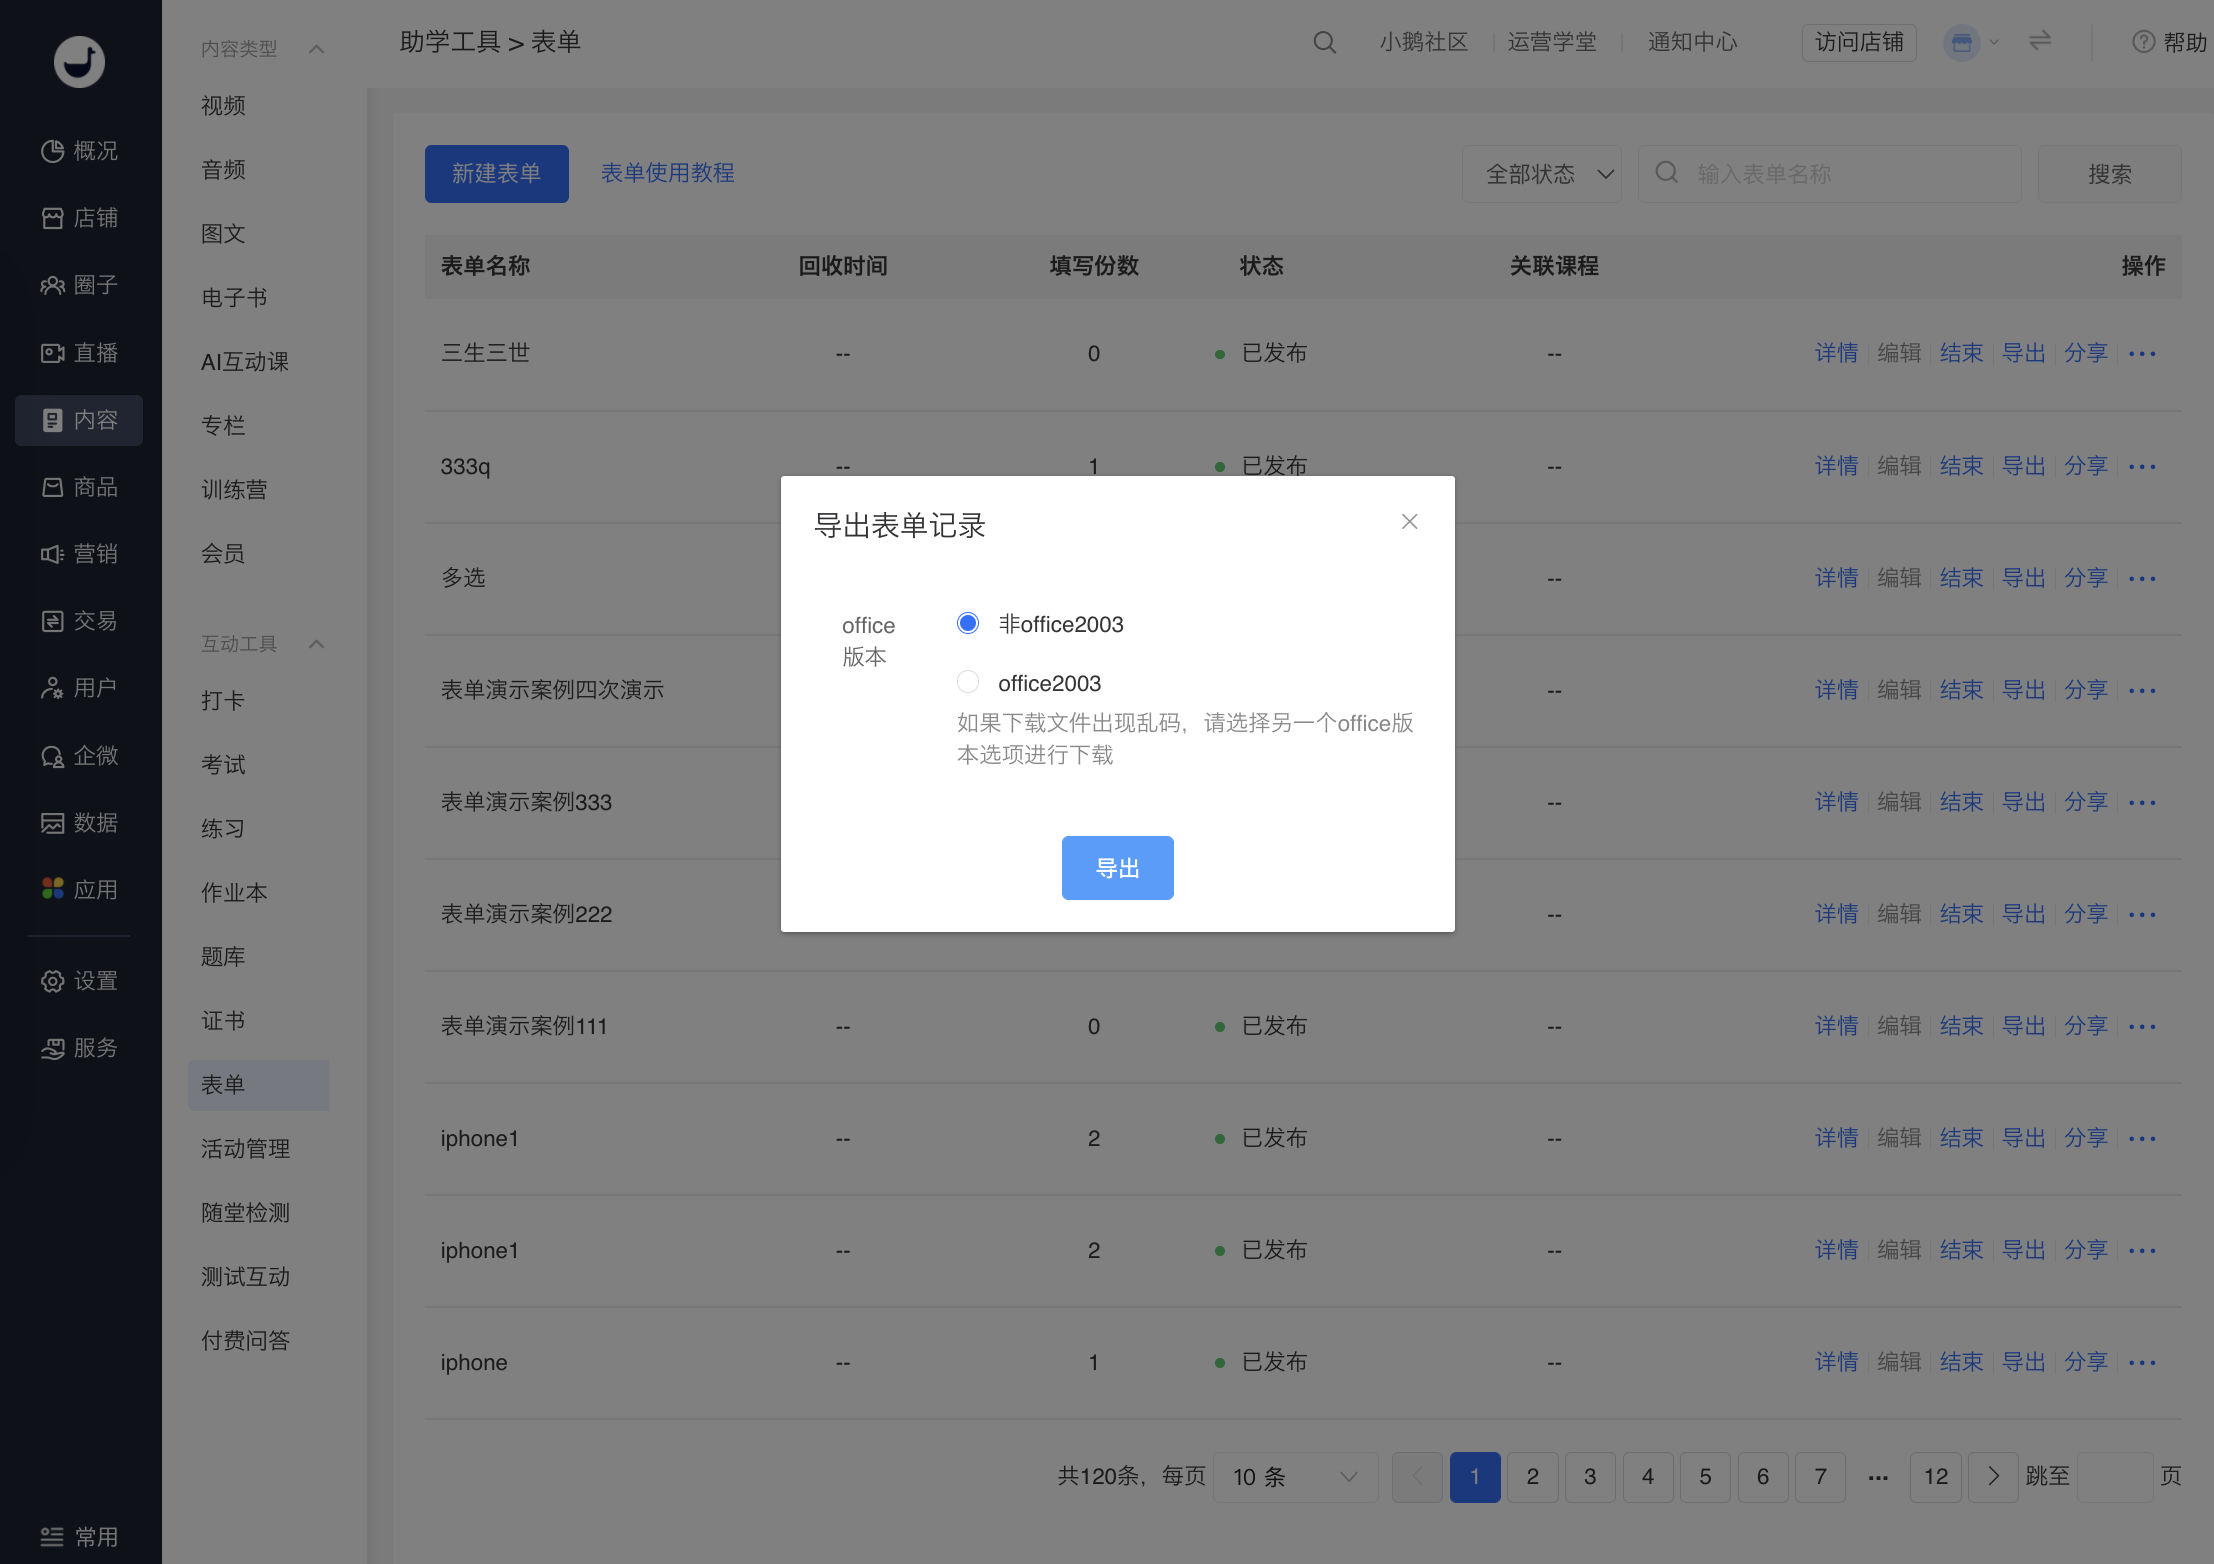Open the 表单 menu item in sidebar
2214x1564 pixels.
[x=258, y=1084]
